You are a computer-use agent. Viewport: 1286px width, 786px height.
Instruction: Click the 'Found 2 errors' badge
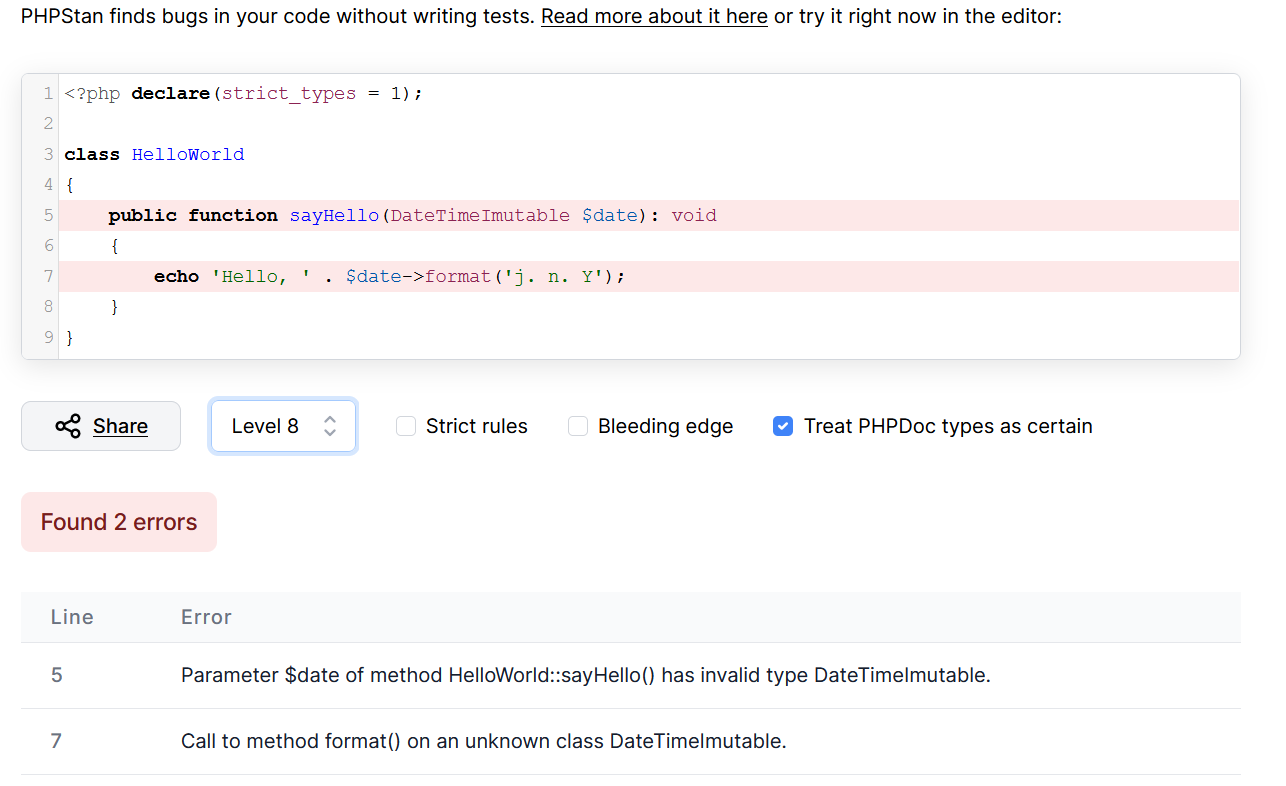pos(119,522)
